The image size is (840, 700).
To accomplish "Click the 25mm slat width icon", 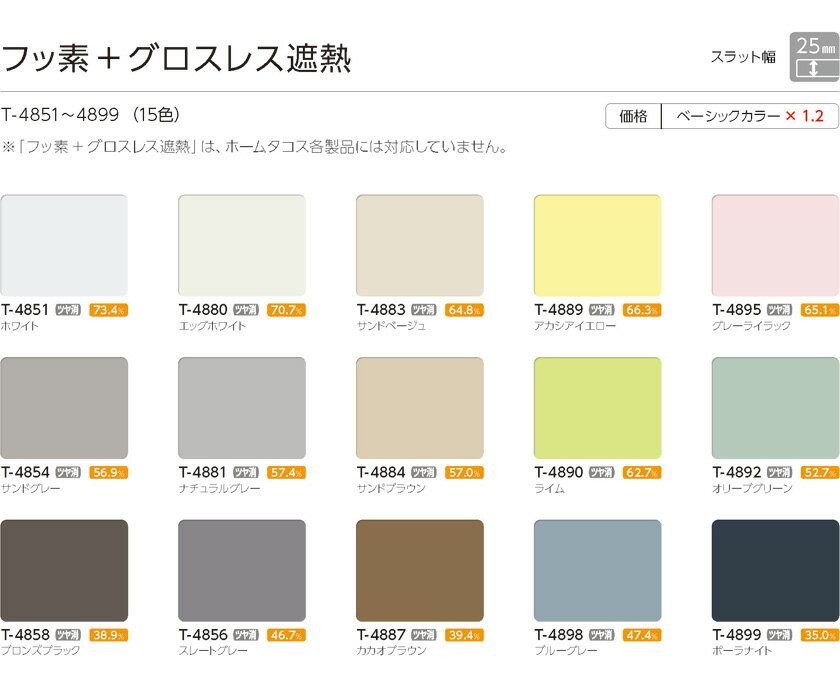I will tap(812, 57).
